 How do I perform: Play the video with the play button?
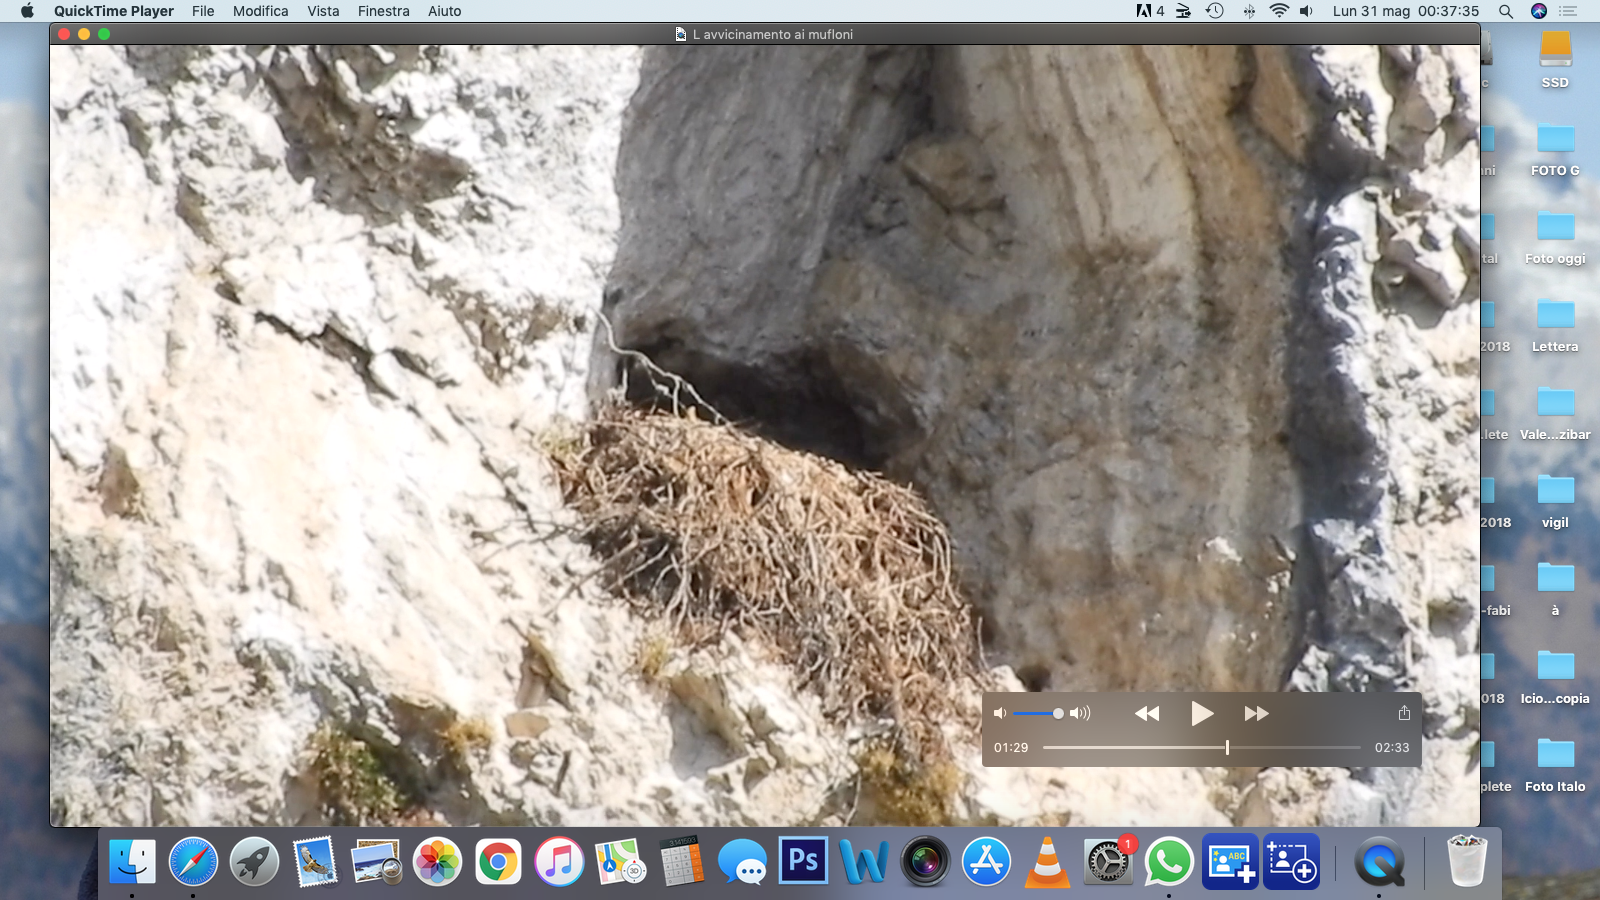(x=1202, y=713)
